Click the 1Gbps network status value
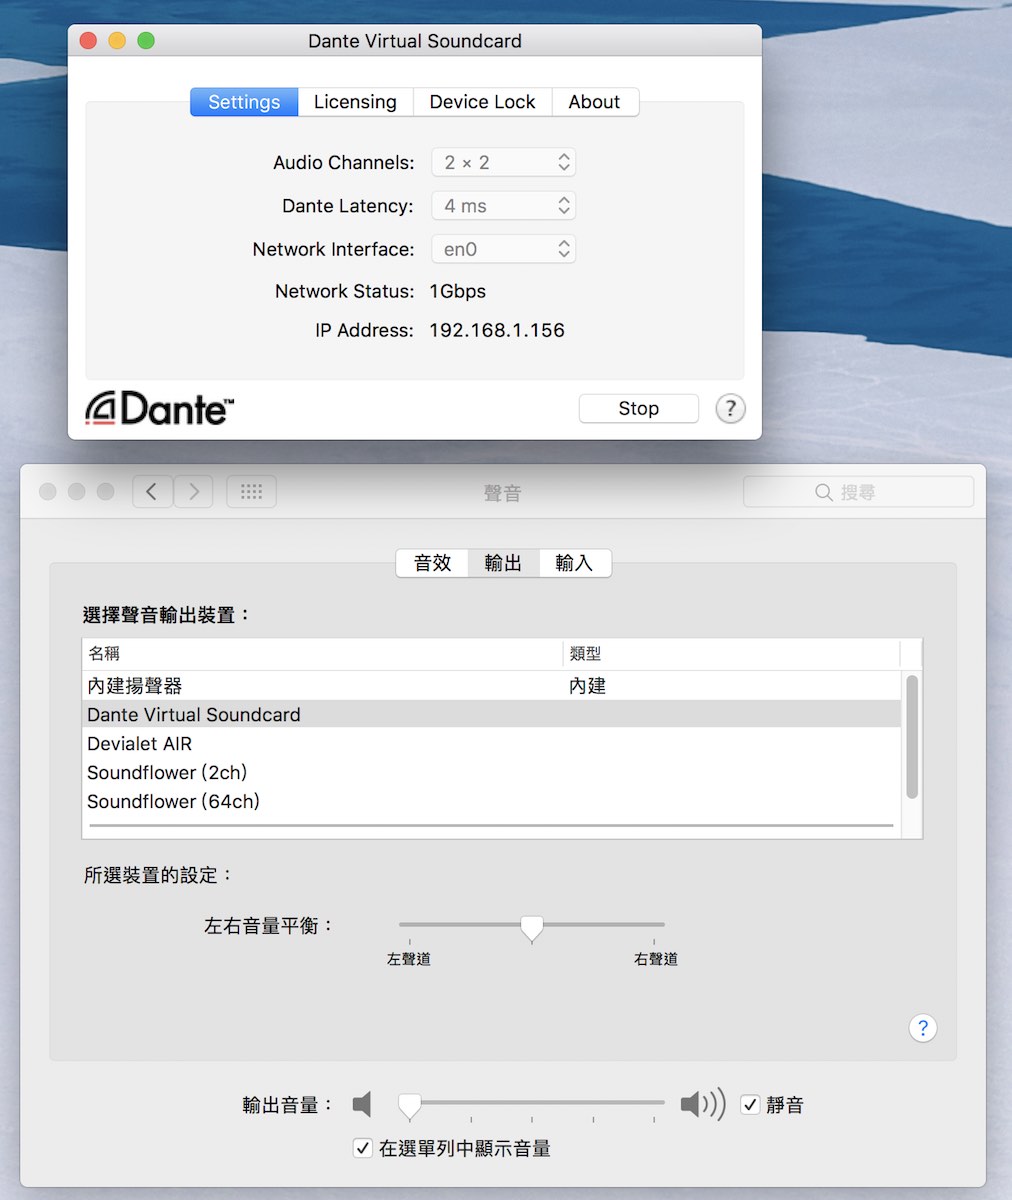This screenshot has width=1012, height=1200. click(457, 291)
